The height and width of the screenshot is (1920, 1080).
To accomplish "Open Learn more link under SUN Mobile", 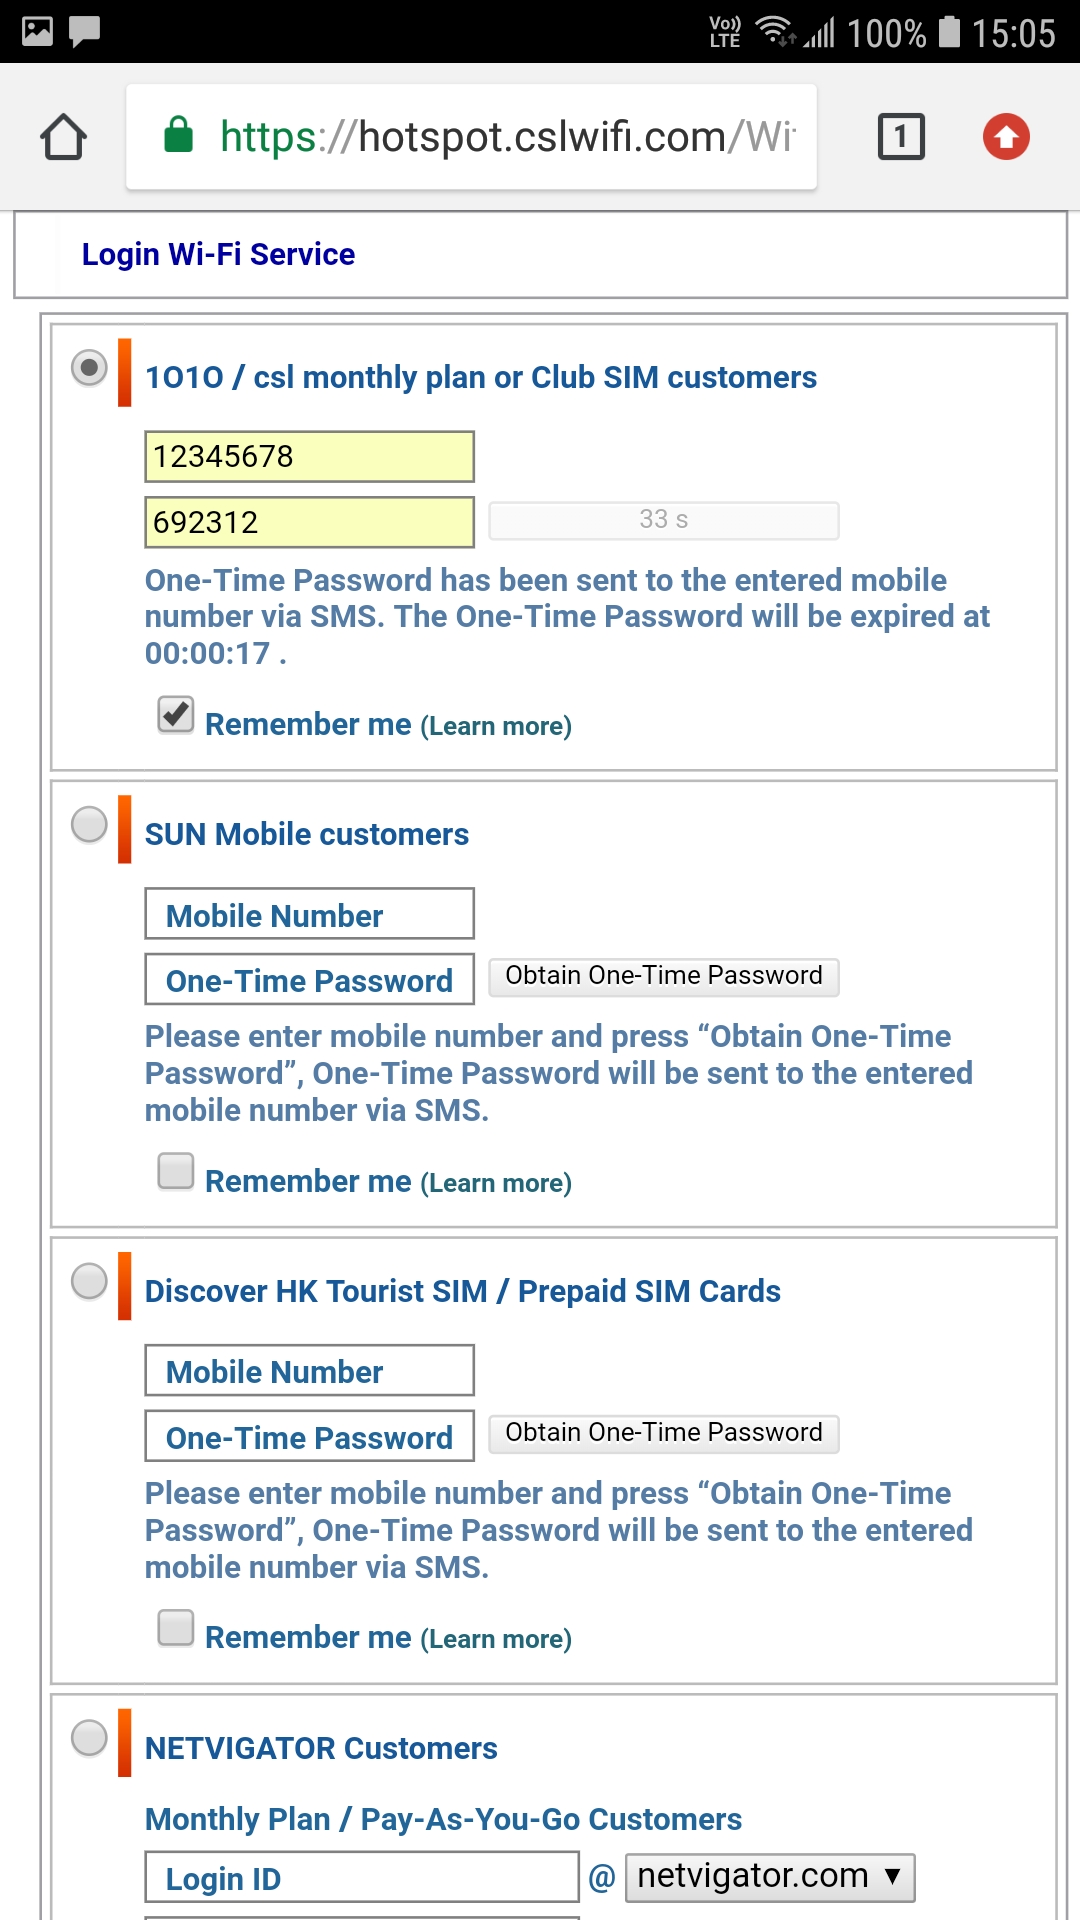I will (x=496, y=1183).
